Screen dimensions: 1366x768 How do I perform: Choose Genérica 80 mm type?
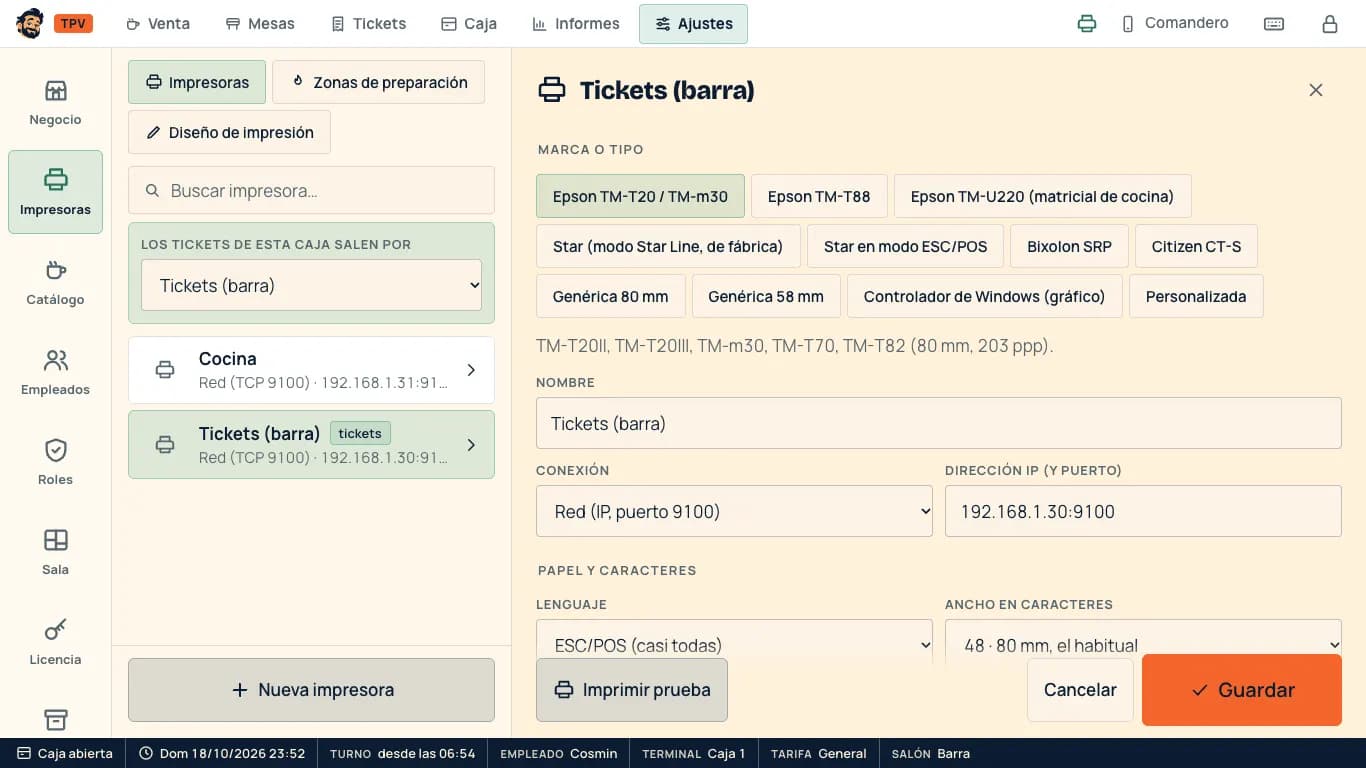click(x=610, y=296)
